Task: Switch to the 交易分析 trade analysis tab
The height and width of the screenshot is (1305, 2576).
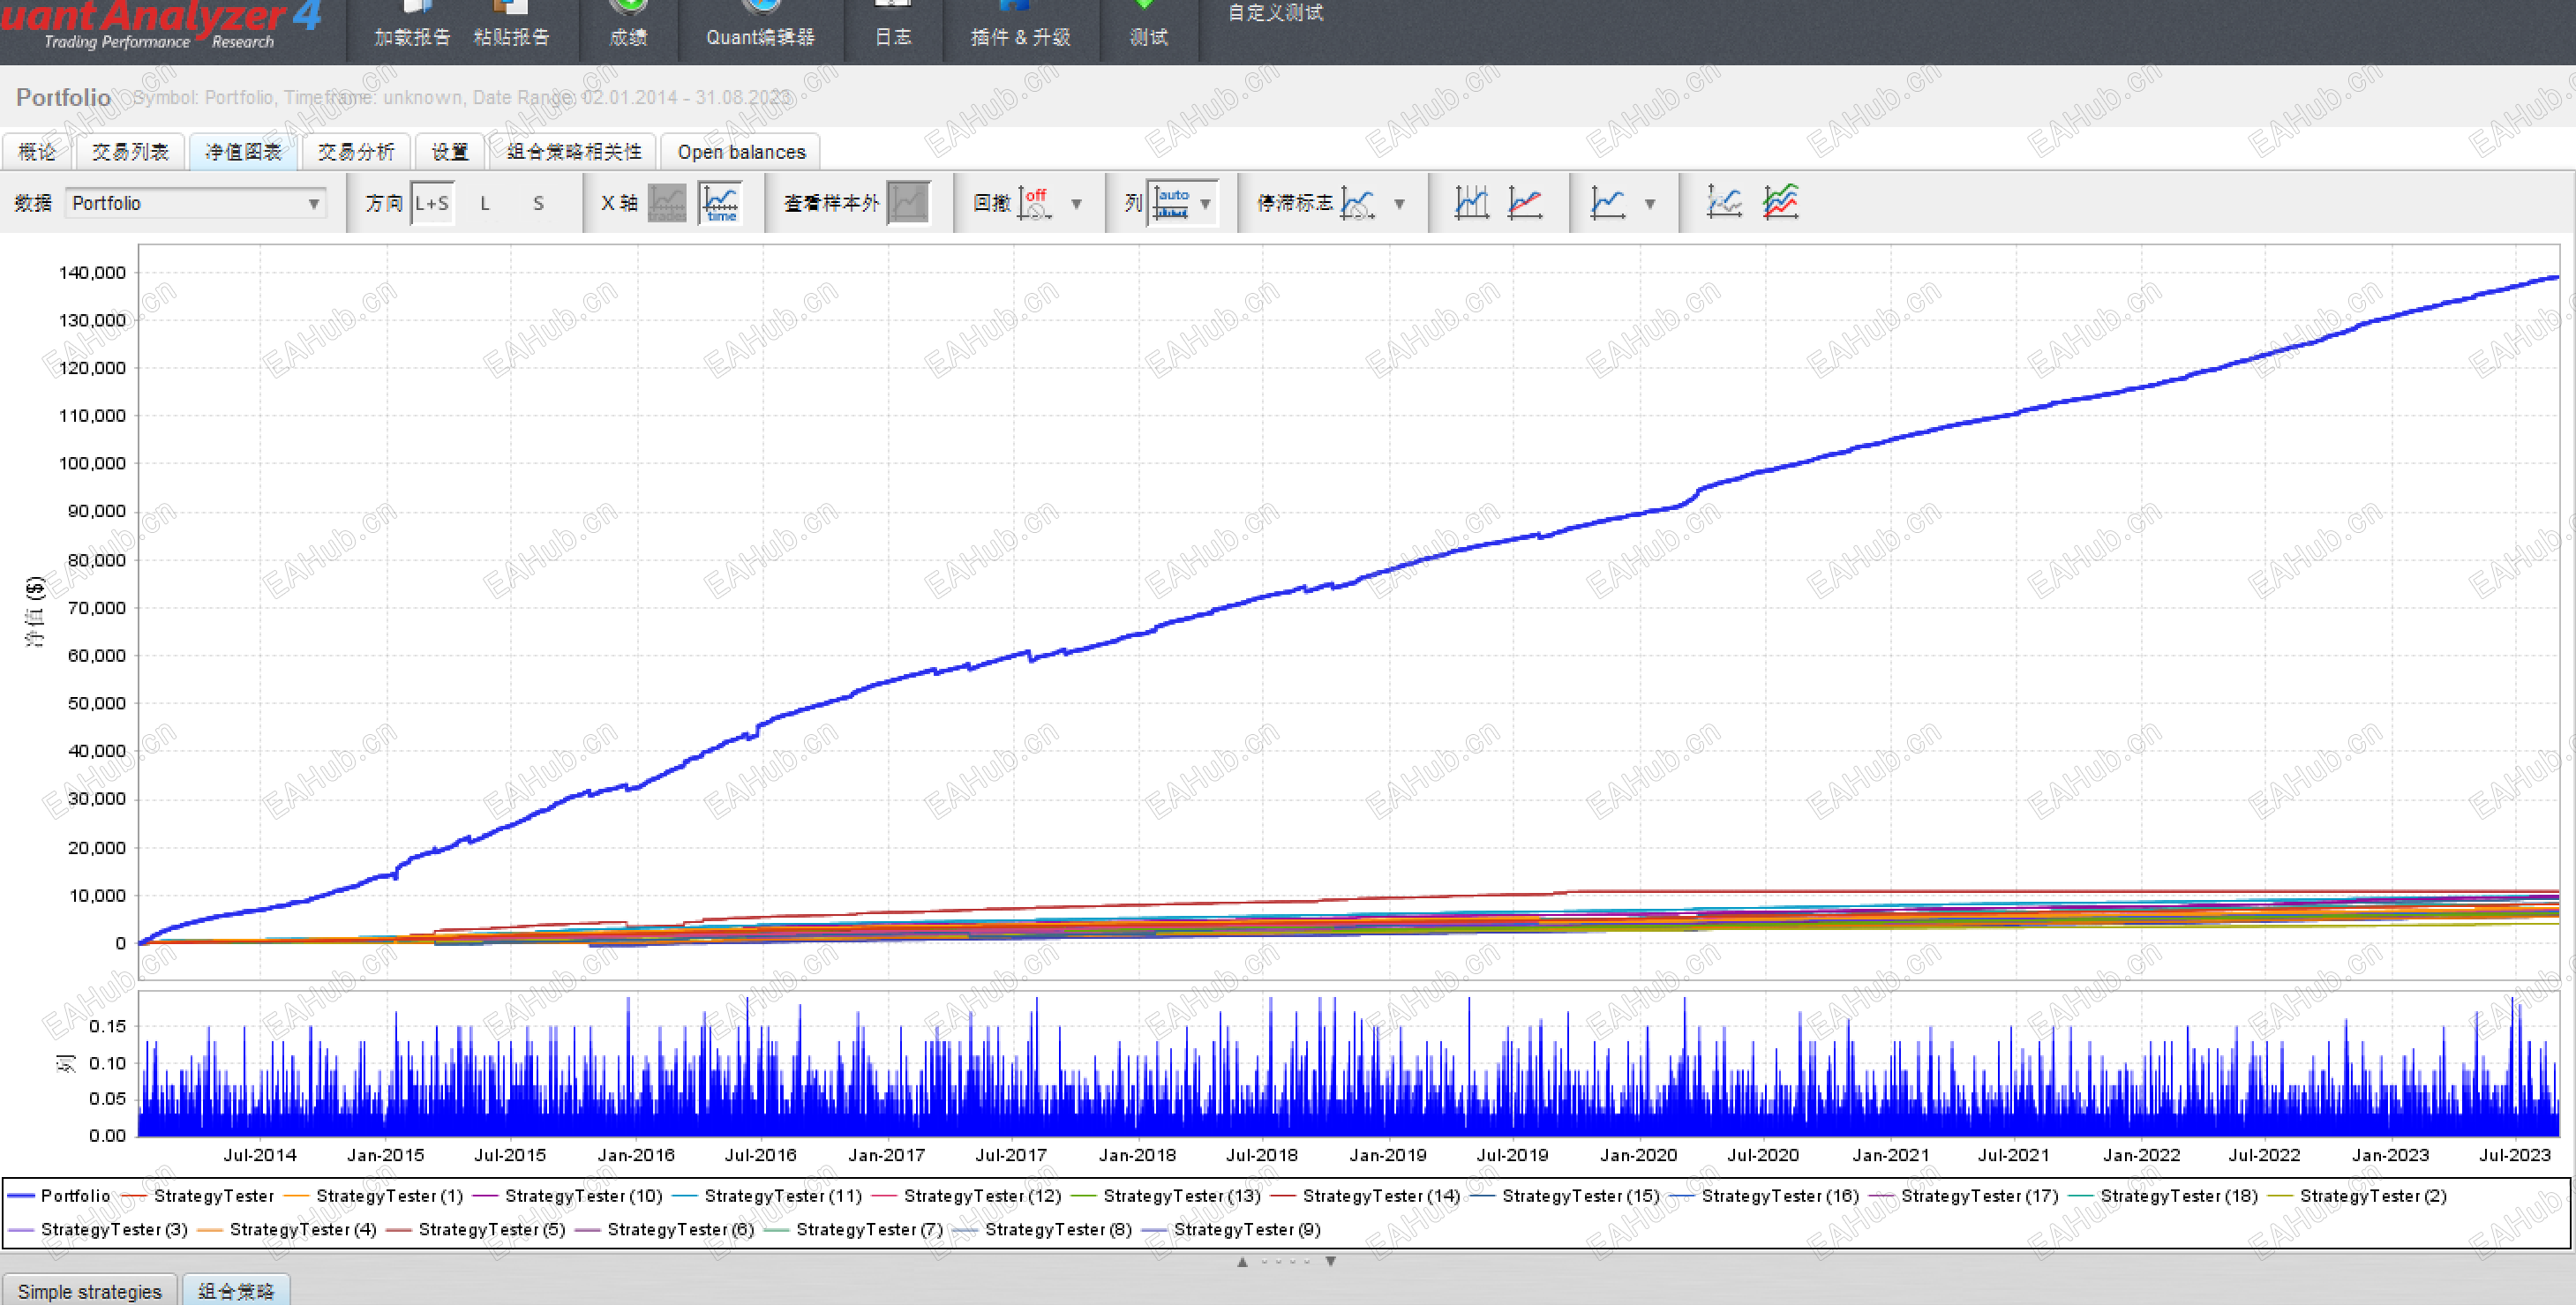Action: [356, 152]
